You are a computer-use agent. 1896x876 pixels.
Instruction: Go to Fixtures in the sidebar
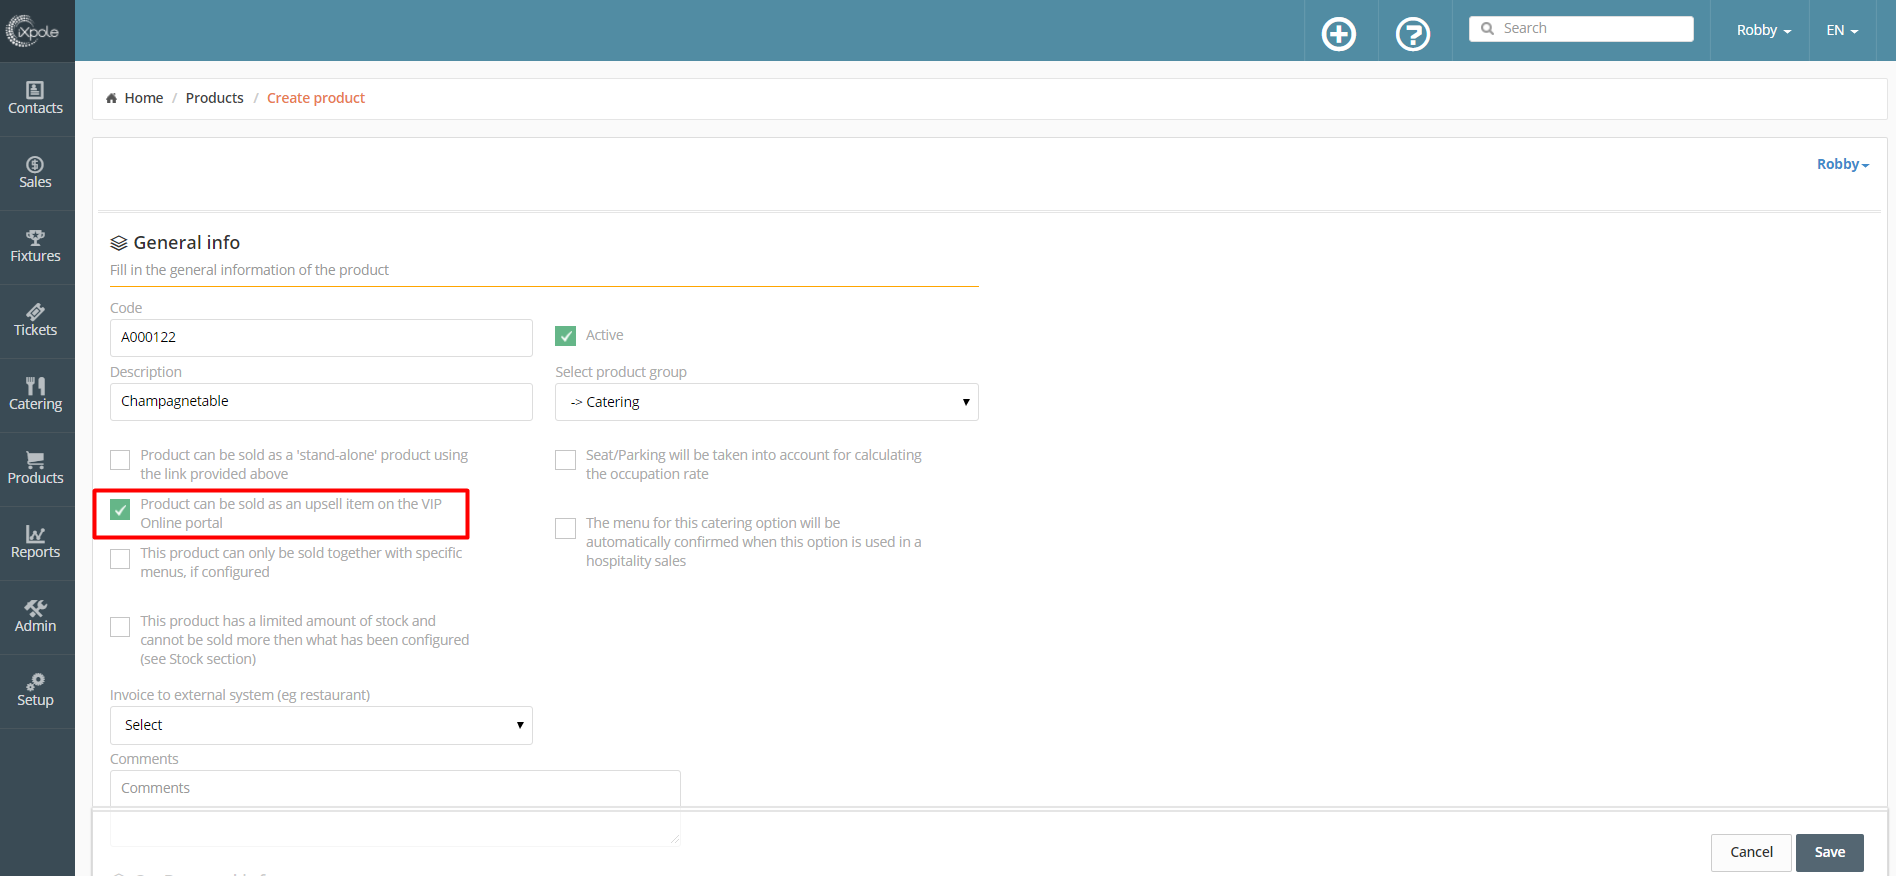pos(36,246)
